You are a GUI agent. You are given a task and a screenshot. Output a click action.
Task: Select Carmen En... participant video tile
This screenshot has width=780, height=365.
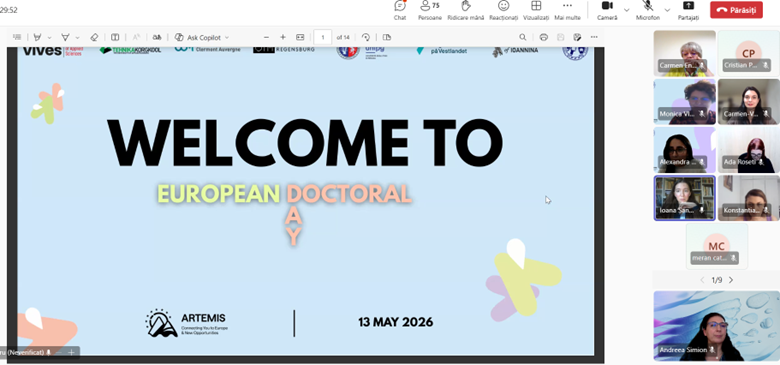click(x=684, y=53)
